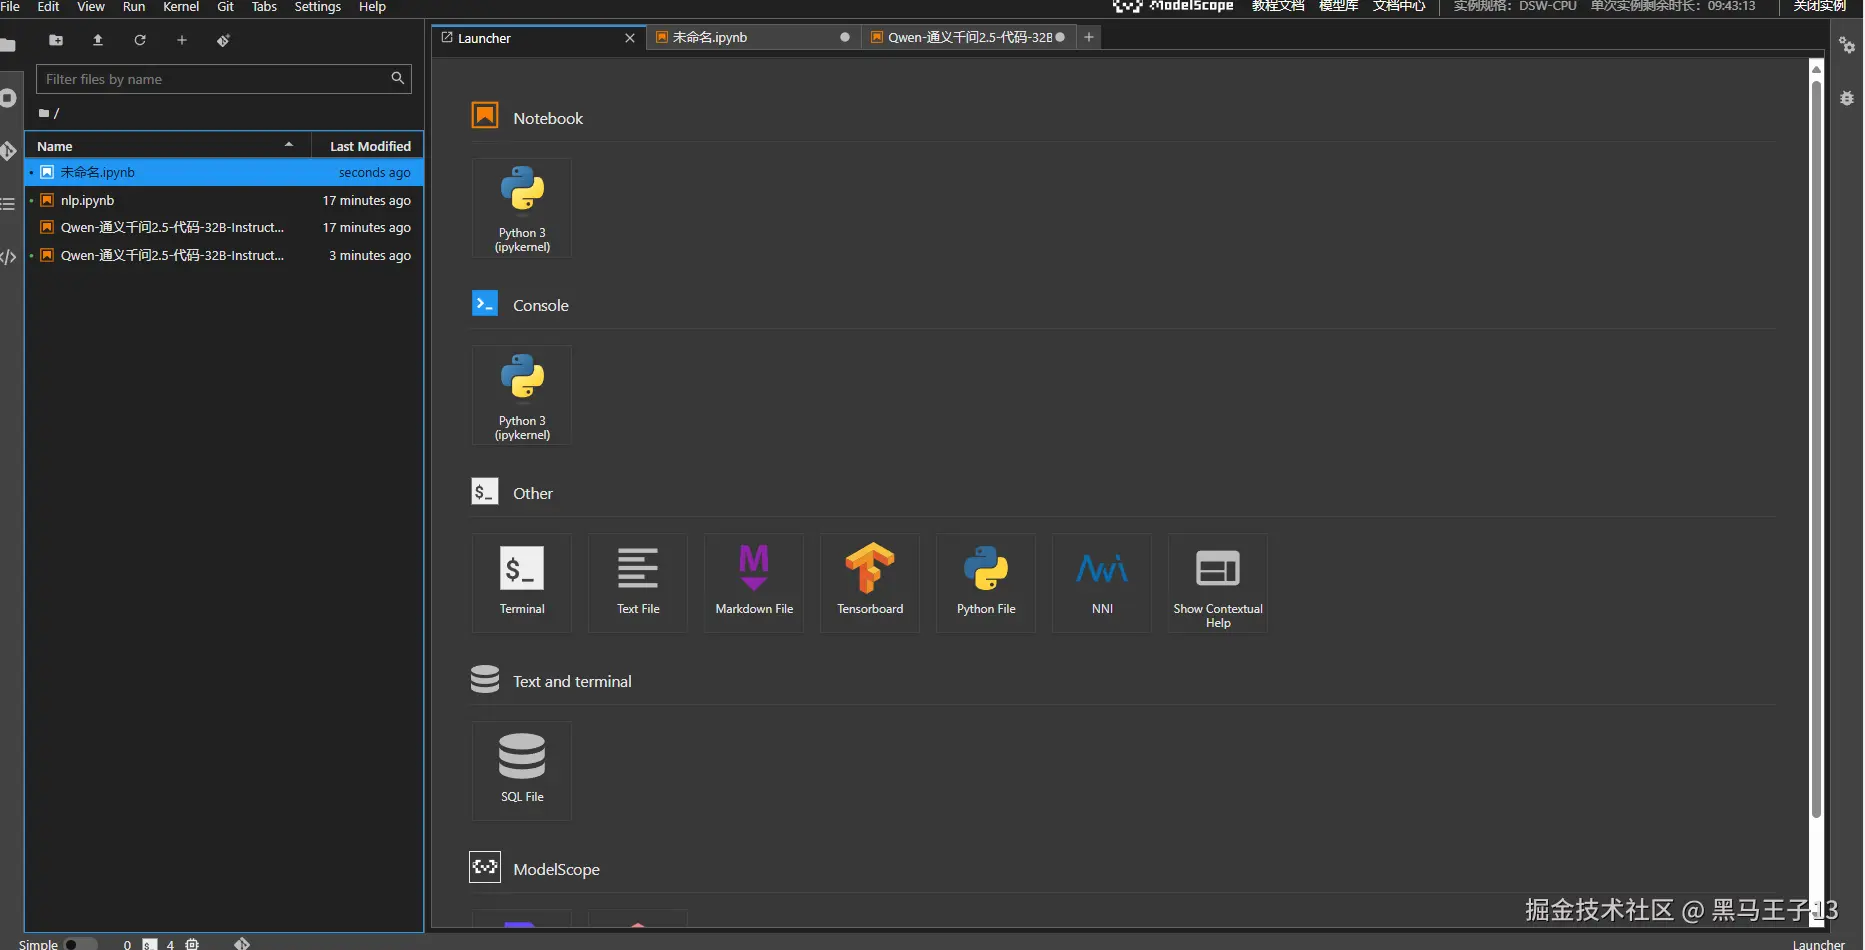Open the Tabs menu

pyautogui.click(x=264, y=7)
